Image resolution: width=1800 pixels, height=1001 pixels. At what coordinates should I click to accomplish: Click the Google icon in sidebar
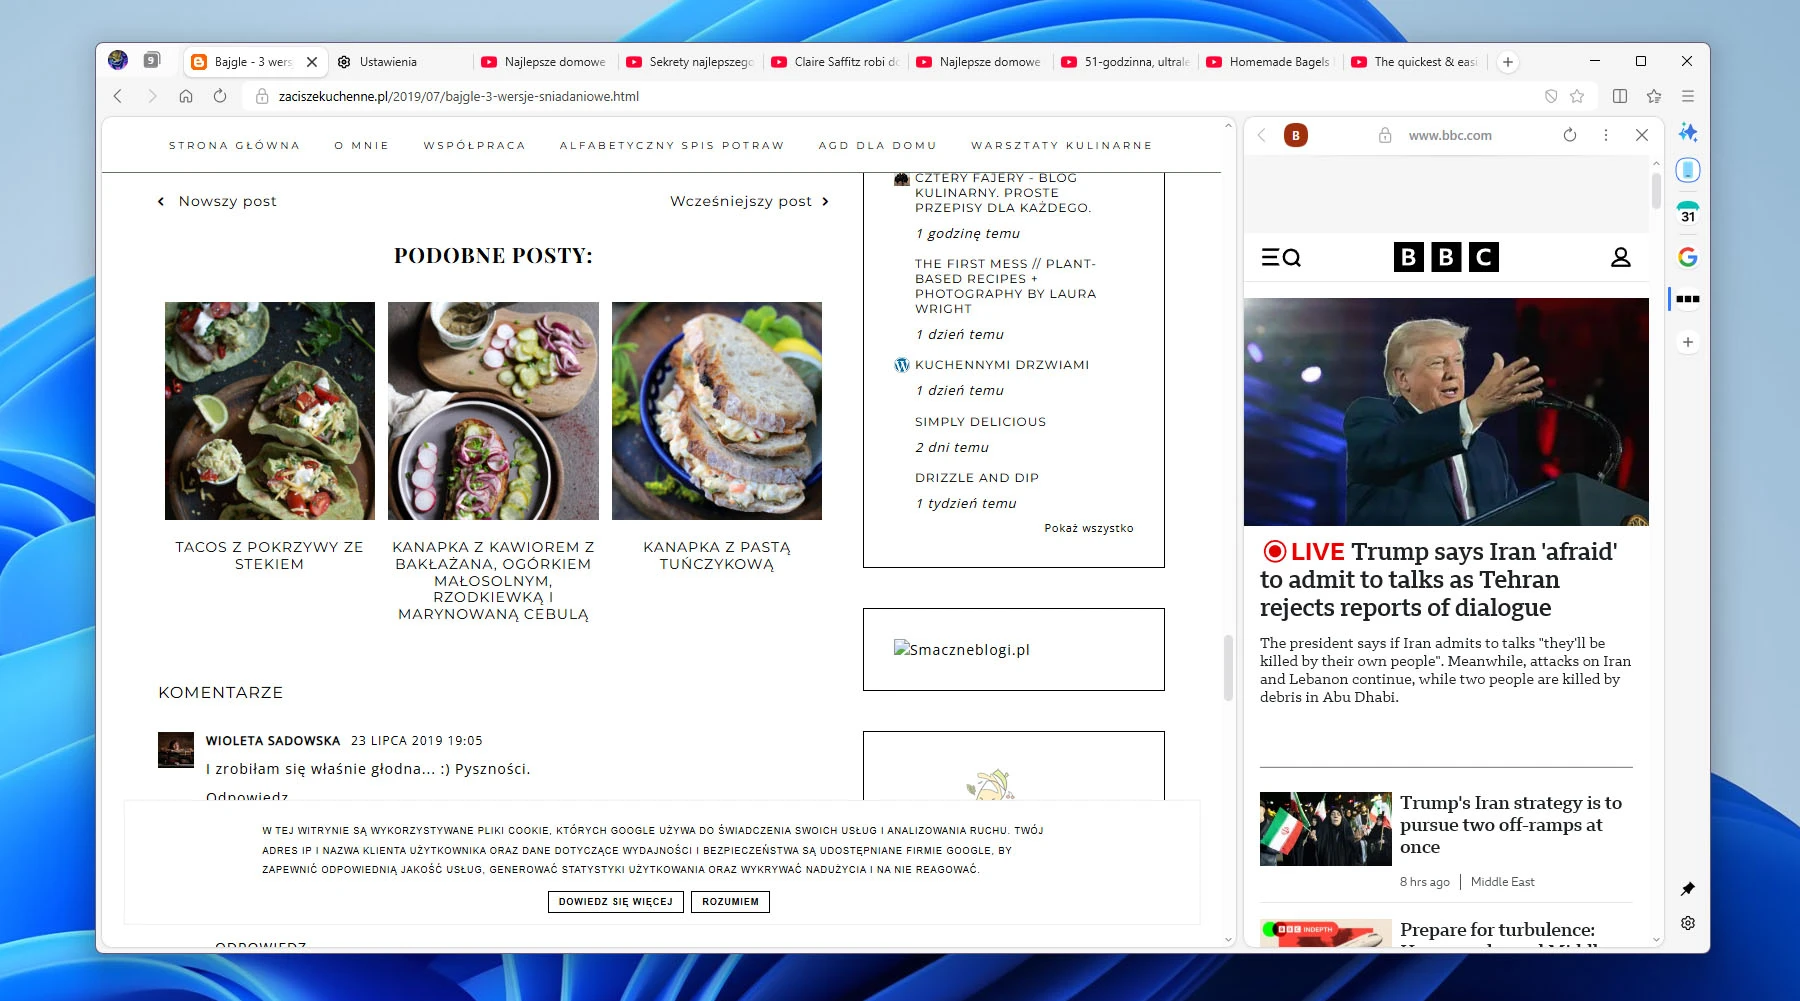point(1688,257)
